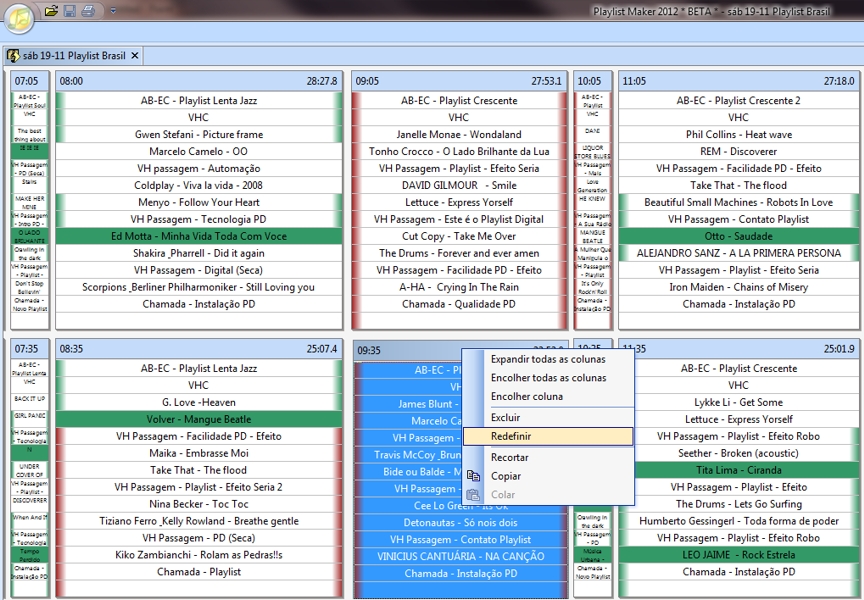Select Gwen Stefani - Picture frame

pos(198,134)
